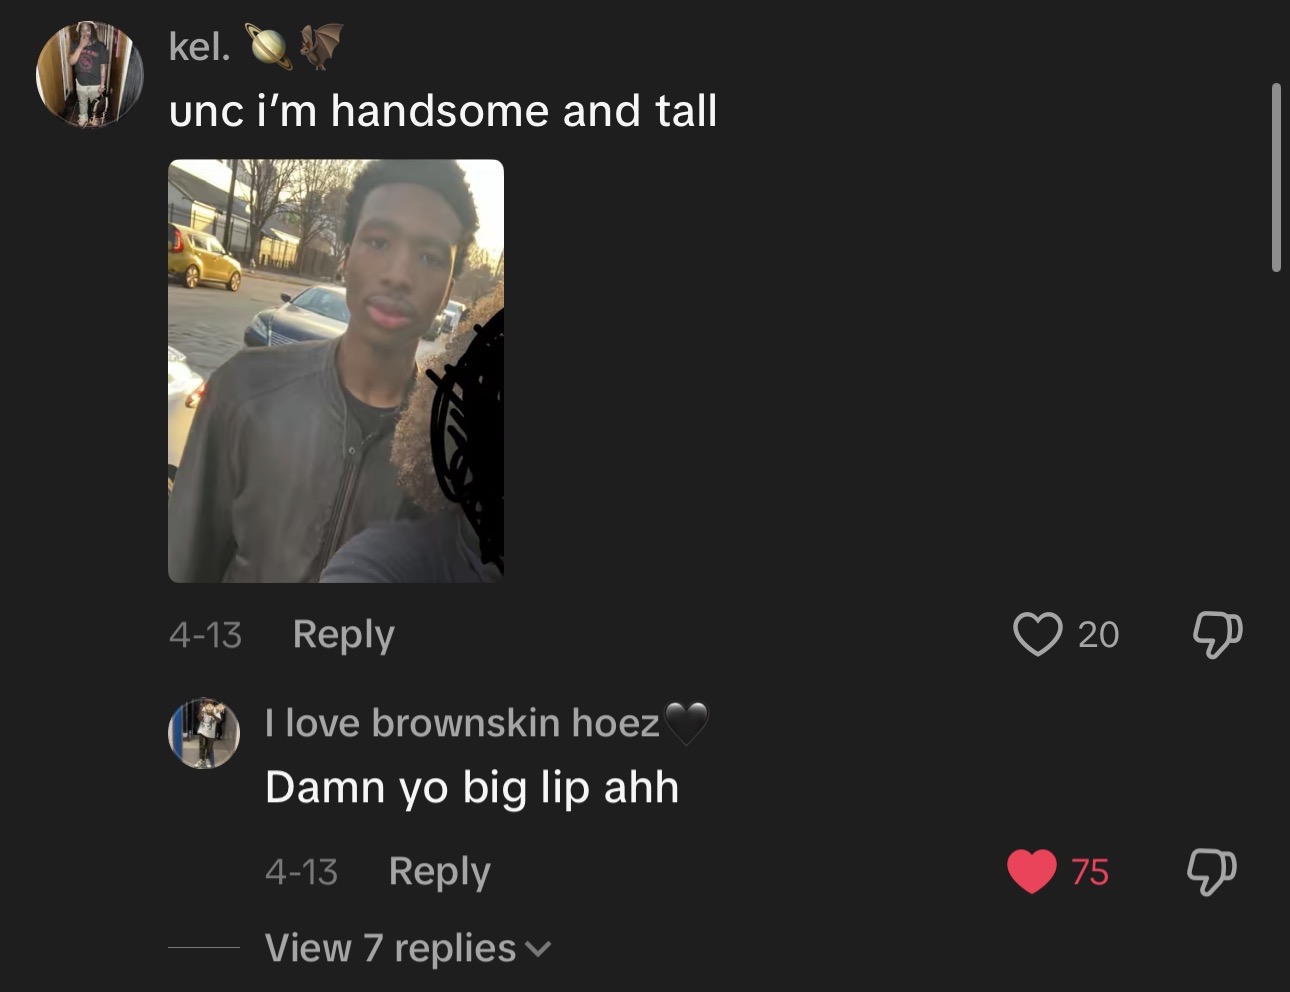Dislike kel.'s comment with the thumbs-down icon
The width and height of the screenshot is (1290, 992).
1217,634
